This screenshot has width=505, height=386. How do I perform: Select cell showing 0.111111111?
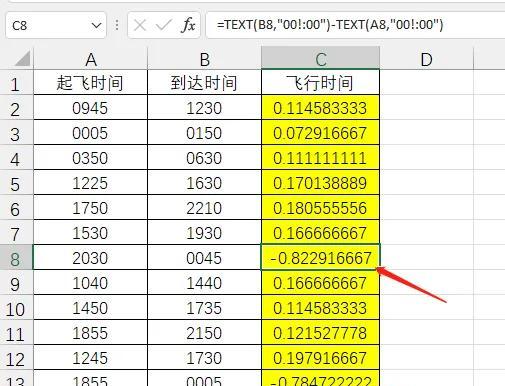(x=320, y=158)
